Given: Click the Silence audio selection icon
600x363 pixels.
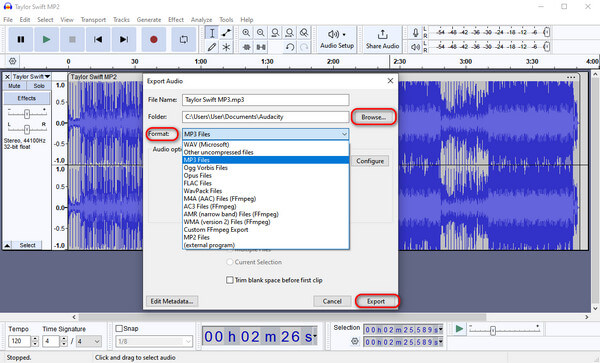Looking at the screenshot, I should coord(261,47).
